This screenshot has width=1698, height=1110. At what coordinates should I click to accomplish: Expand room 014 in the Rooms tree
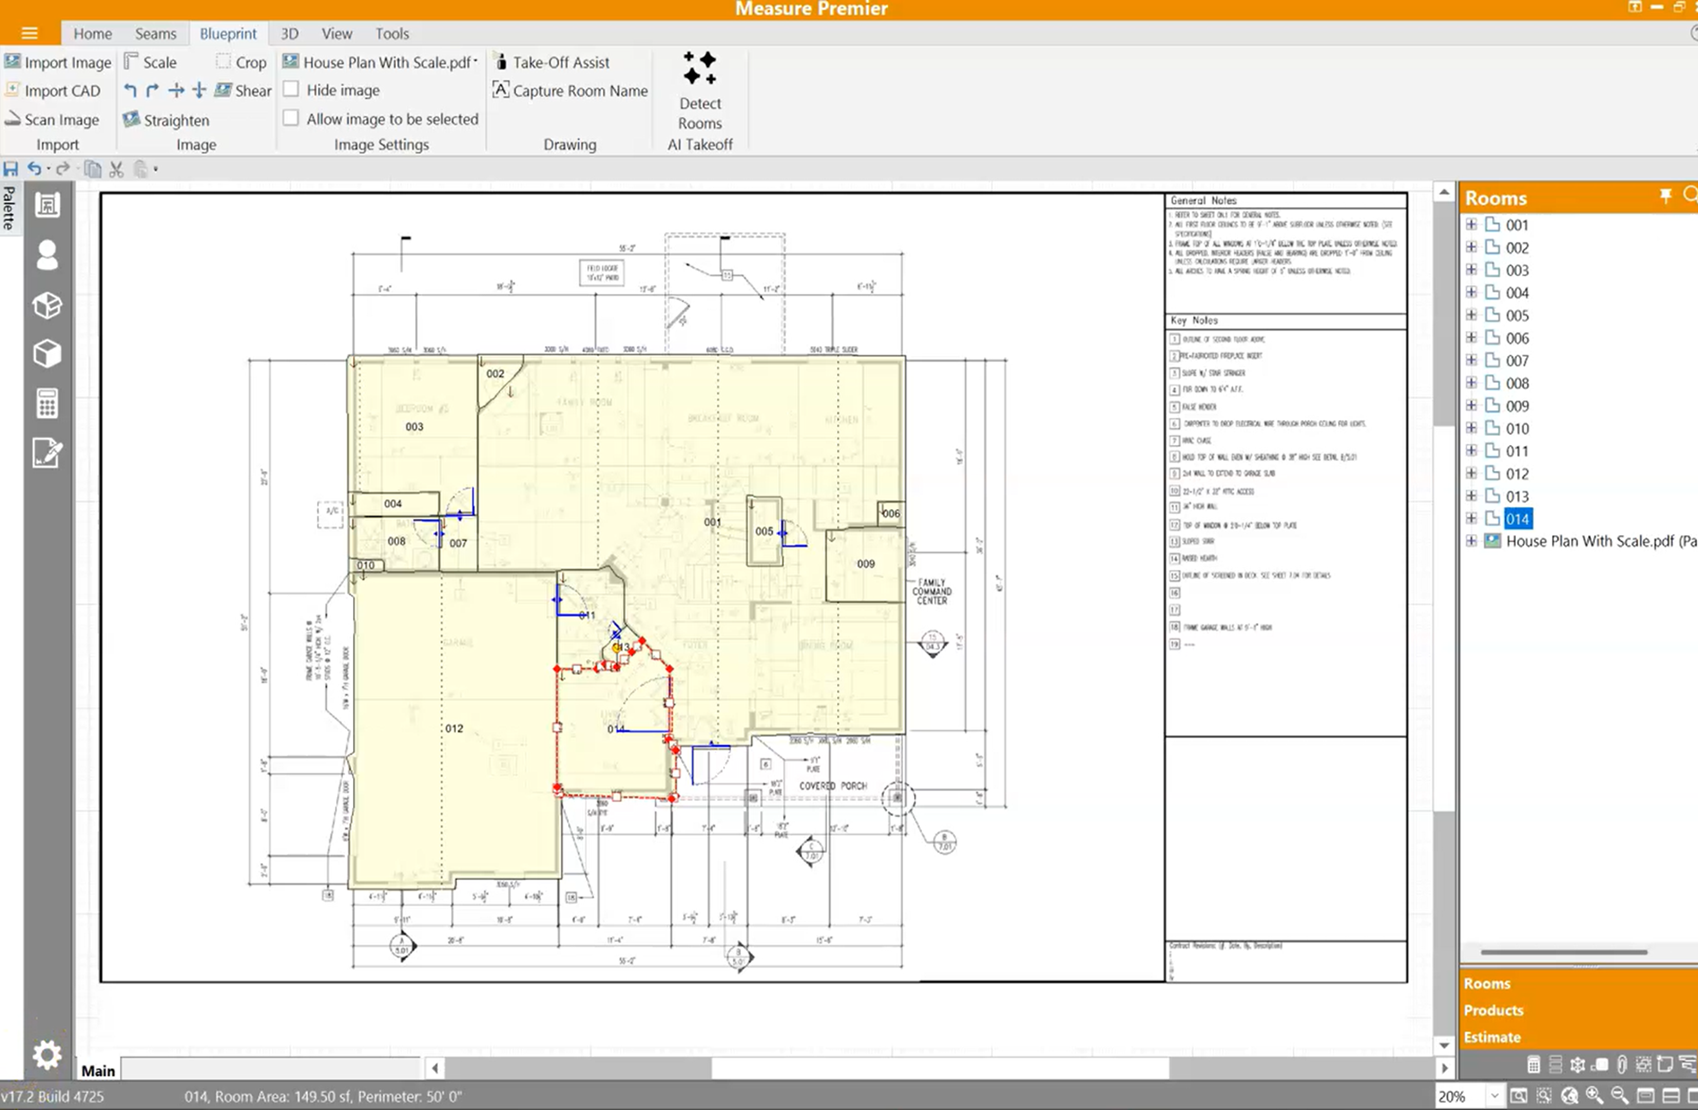(x=1471, y=518)
